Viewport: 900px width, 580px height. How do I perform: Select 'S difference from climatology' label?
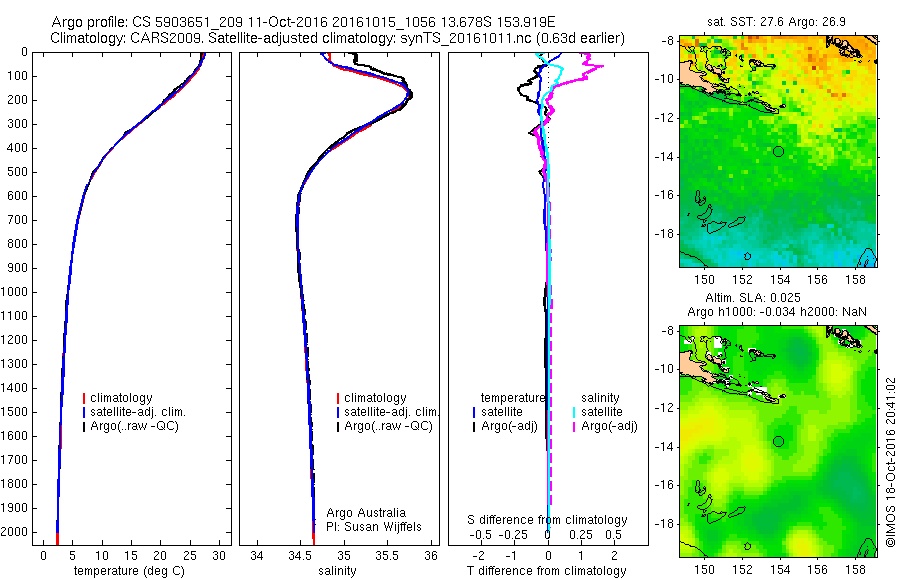547,520
